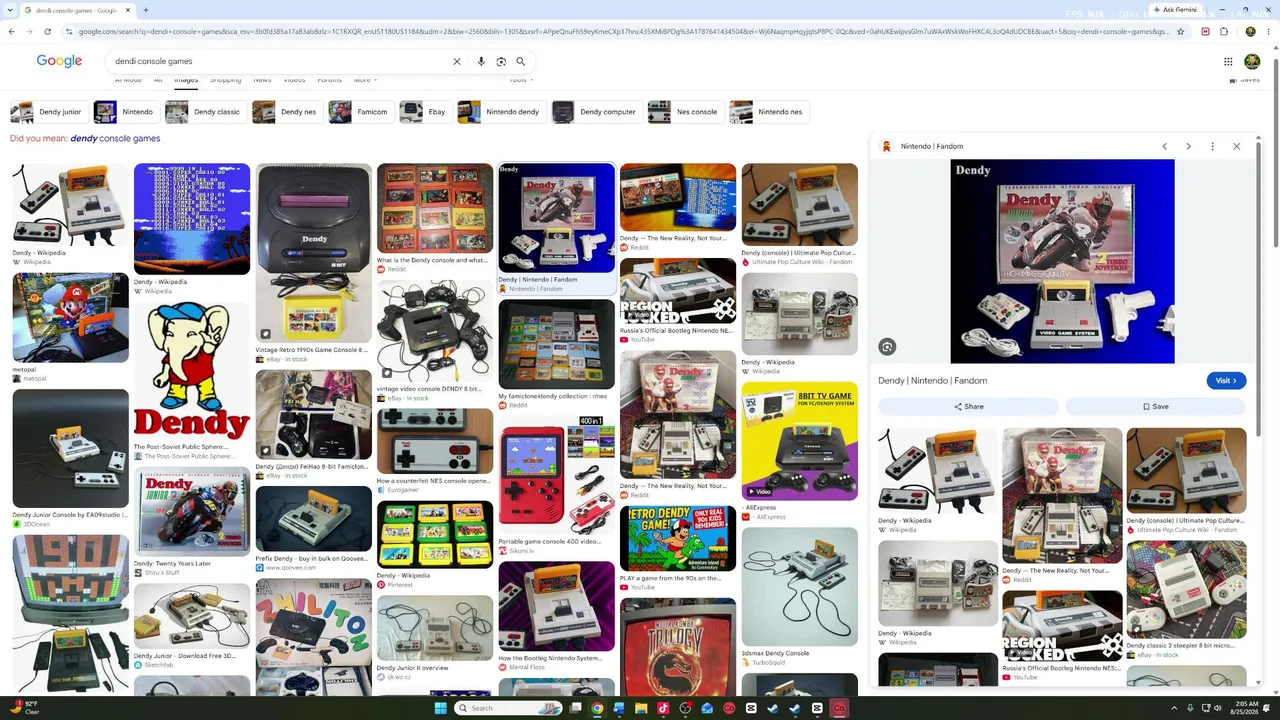Open the preview panel three-dot menu

(1212, 146)
